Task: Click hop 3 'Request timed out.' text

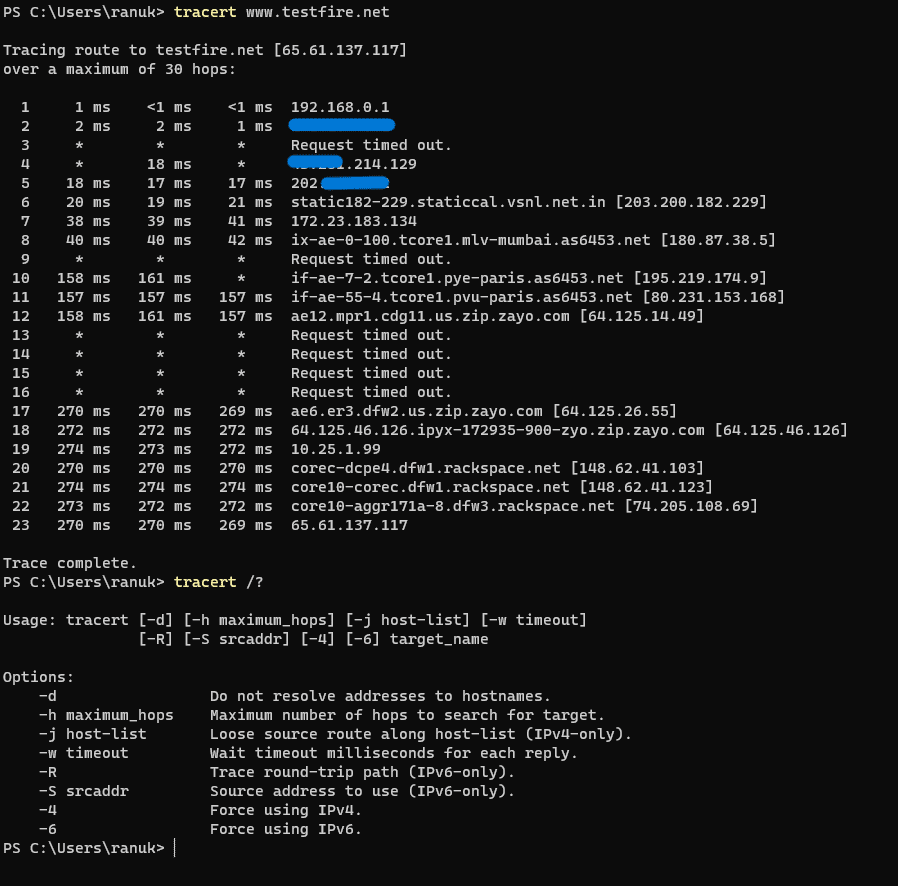Action: (x=371, y=145)
